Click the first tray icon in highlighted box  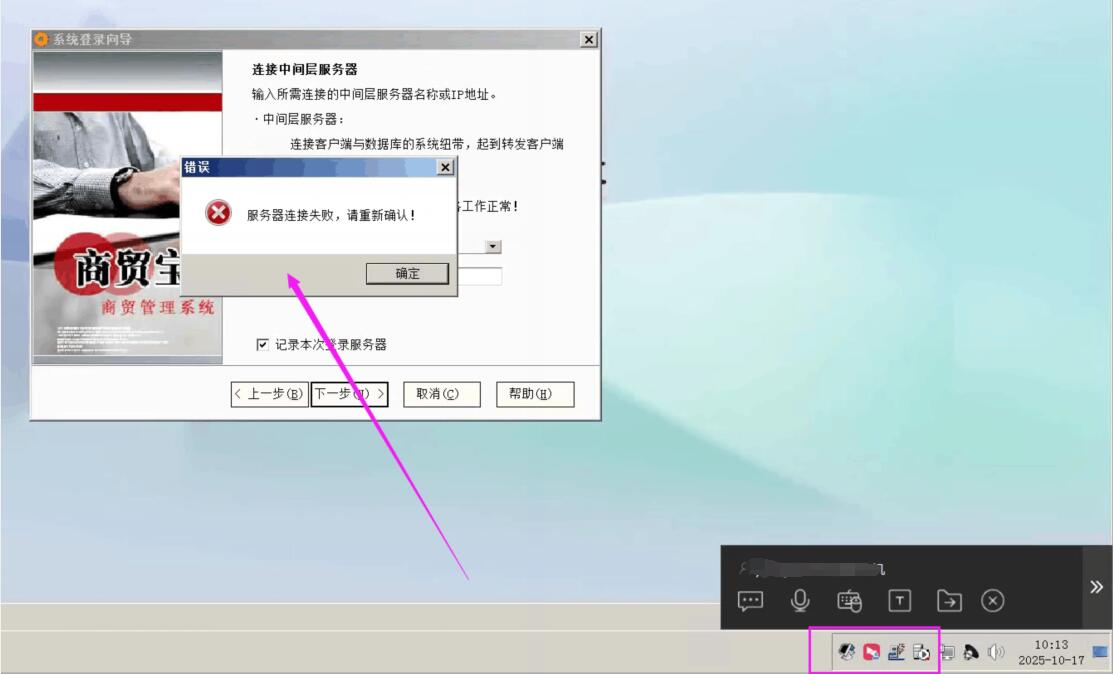[x=846, y=652]
